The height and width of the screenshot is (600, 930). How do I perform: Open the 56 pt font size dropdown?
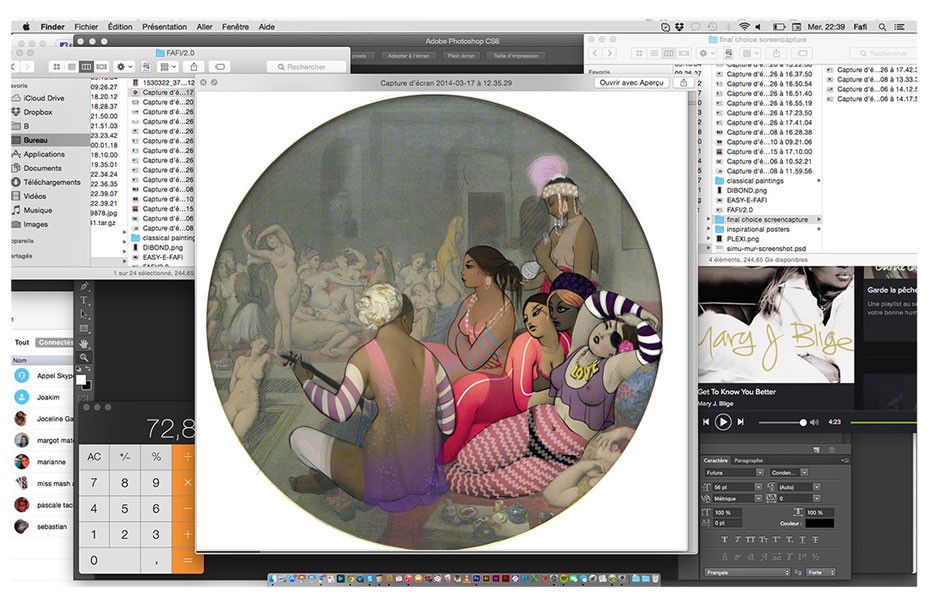[759, 487]
